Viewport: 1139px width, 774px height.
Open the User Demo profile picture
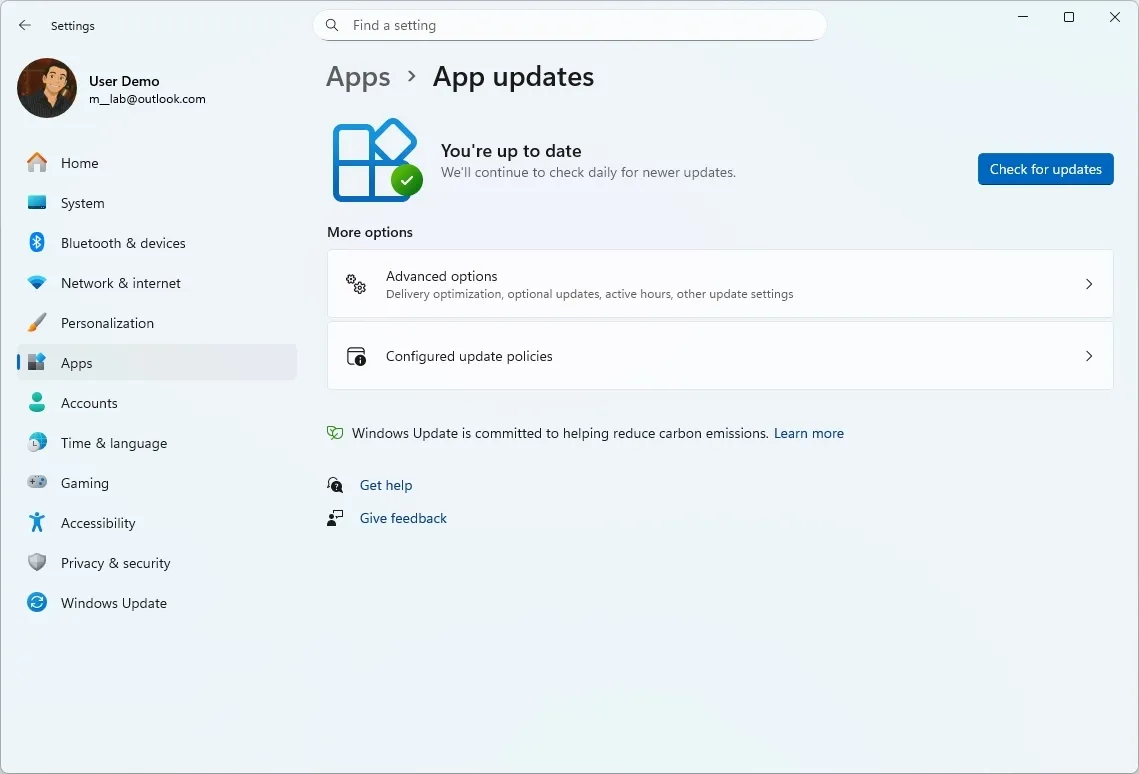(x=47, y=88)
